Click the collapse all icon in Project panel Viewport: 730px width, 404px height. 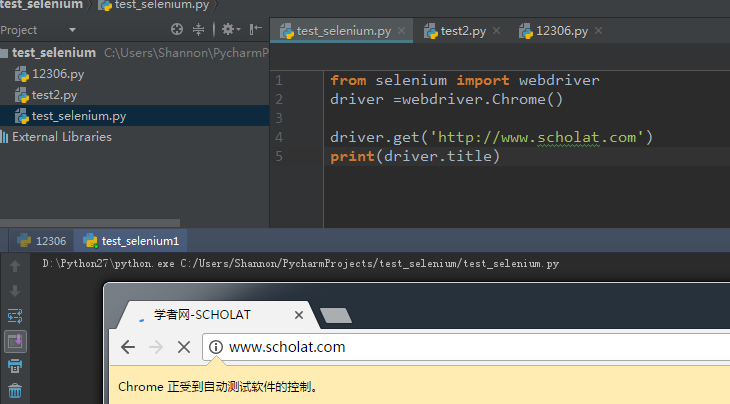coord(198,30)
